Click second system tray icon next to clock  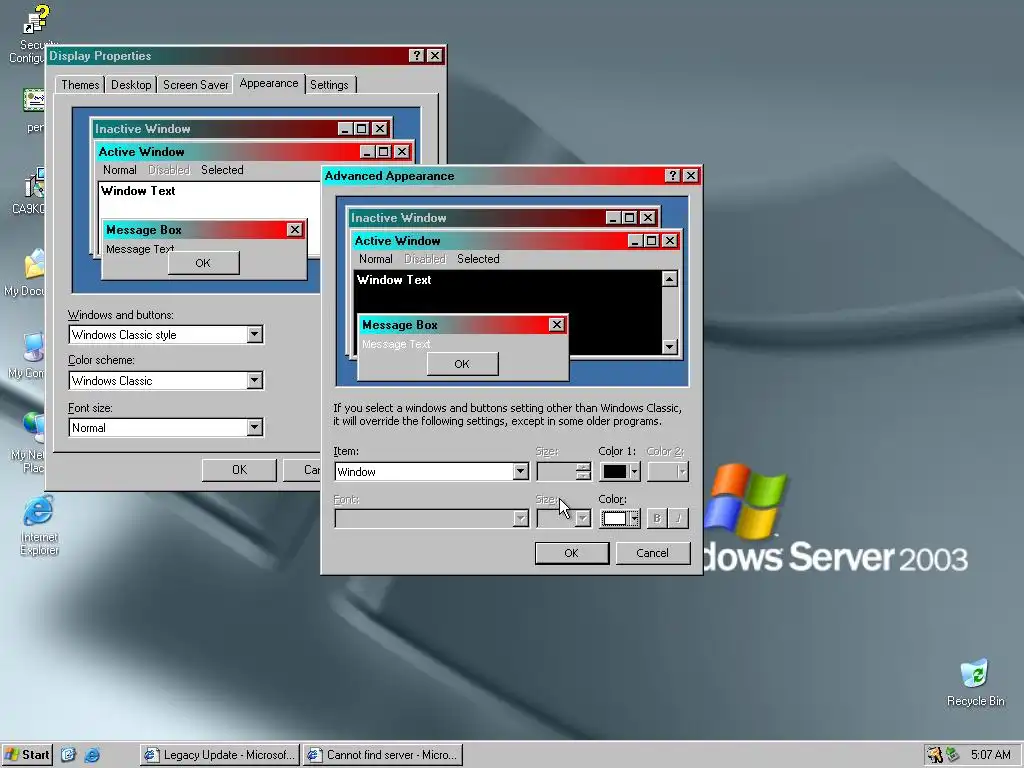953,755
